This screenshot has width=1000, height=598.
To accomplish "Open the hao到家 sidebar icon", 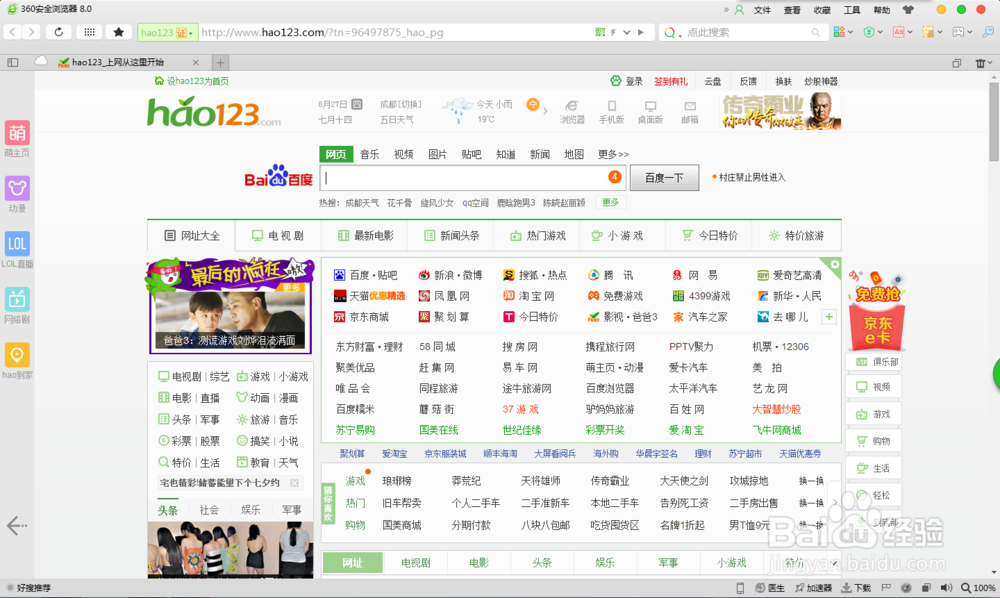I will 17,354.
